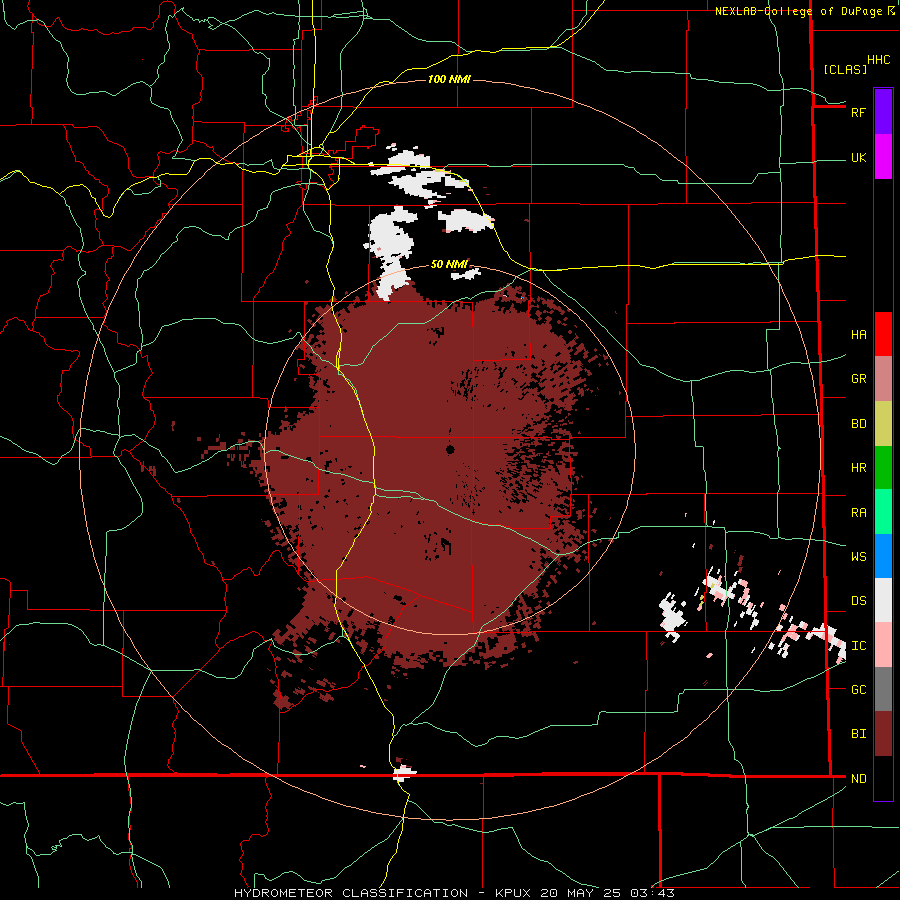This screenshot has width=900, height=900.
Task: Click the HYDROMETEOR CLASSIFICATION title text
Action: point(351,893)
